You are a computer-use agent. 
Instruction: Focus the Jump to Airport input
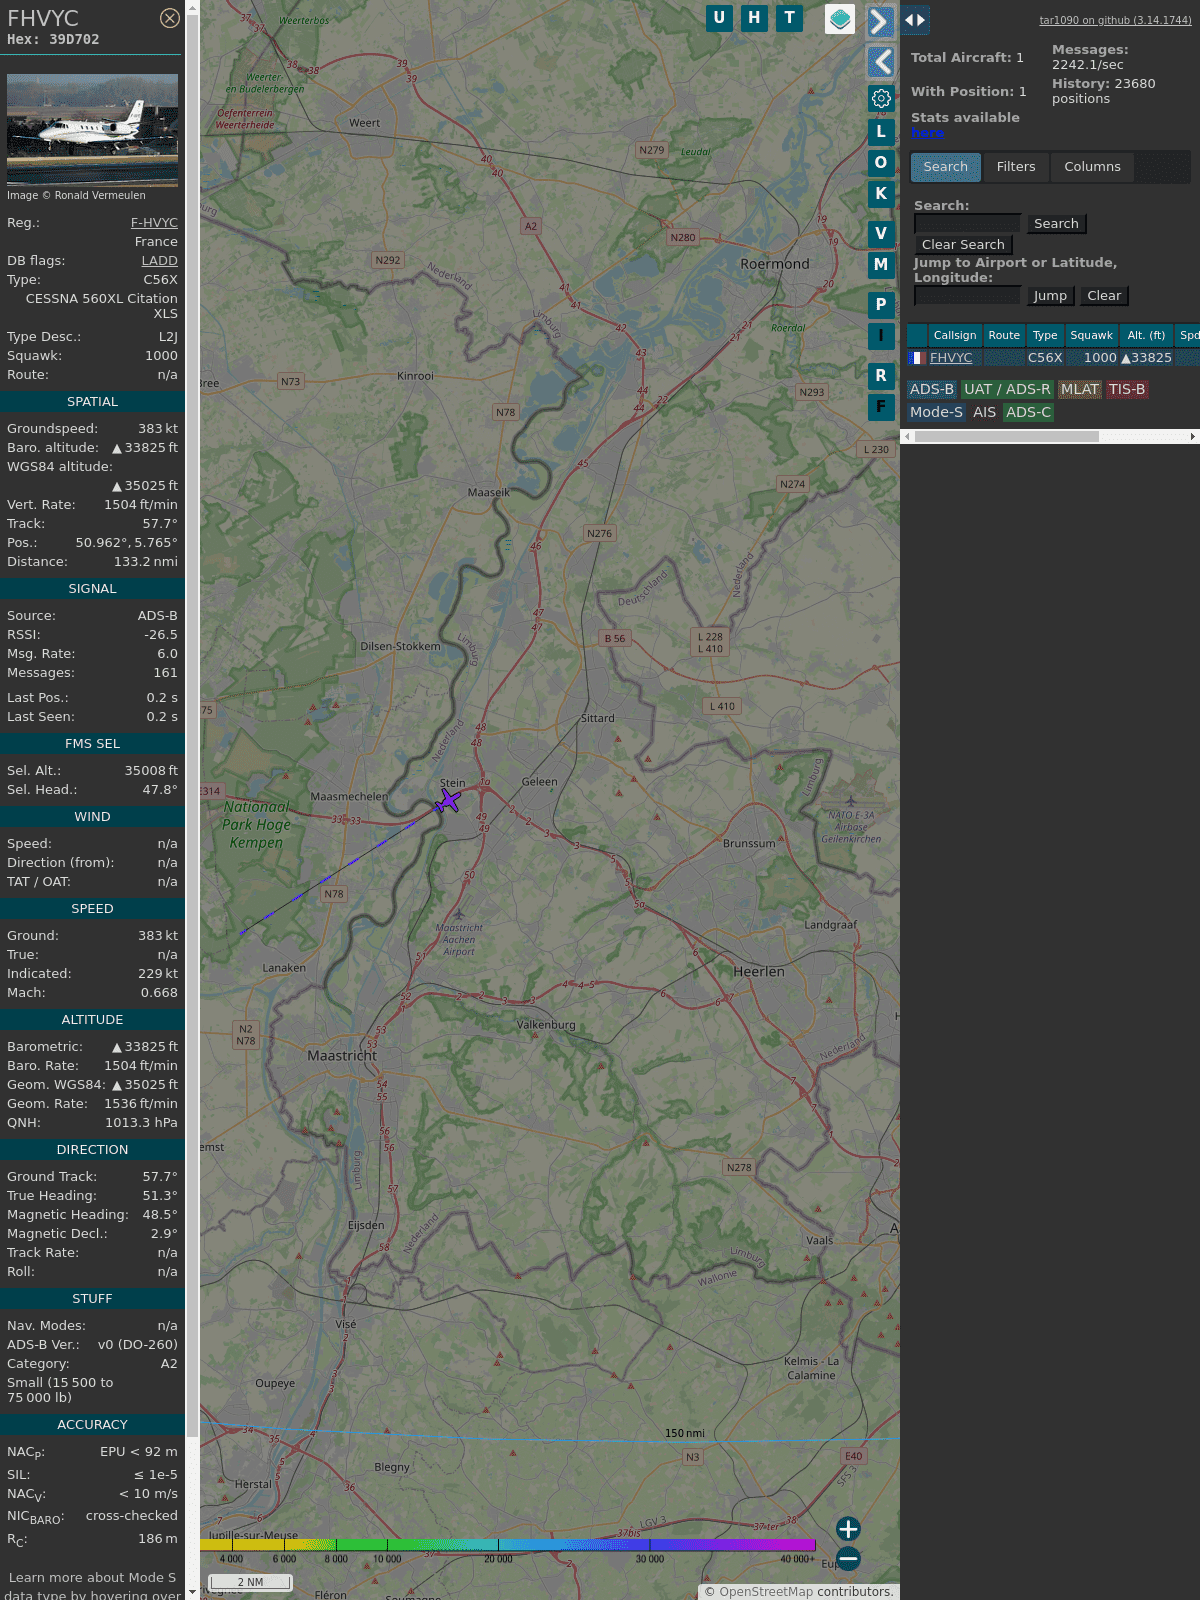[967, 296]
